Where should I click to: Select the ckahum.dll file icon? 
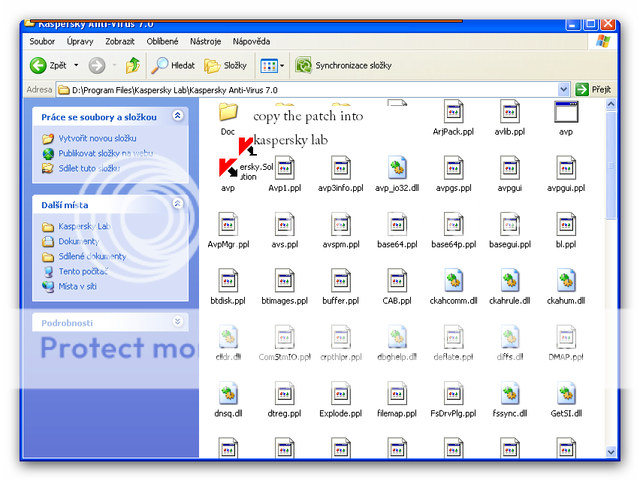(x=566, y=281)
